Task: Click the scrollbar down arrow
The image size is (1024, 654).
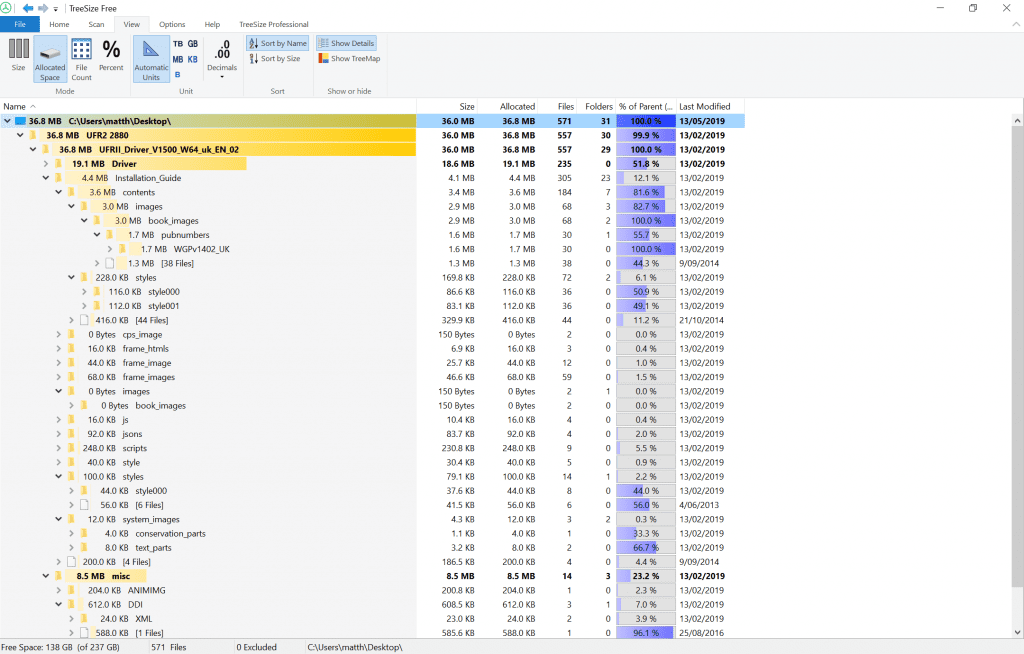Action: click(x=1017, y=632)
